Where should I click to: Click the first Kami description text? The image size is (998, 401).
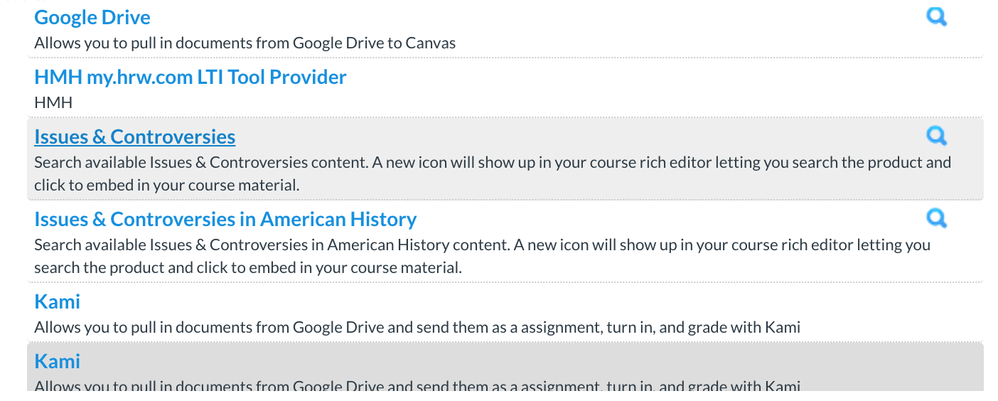coord(417,327)
